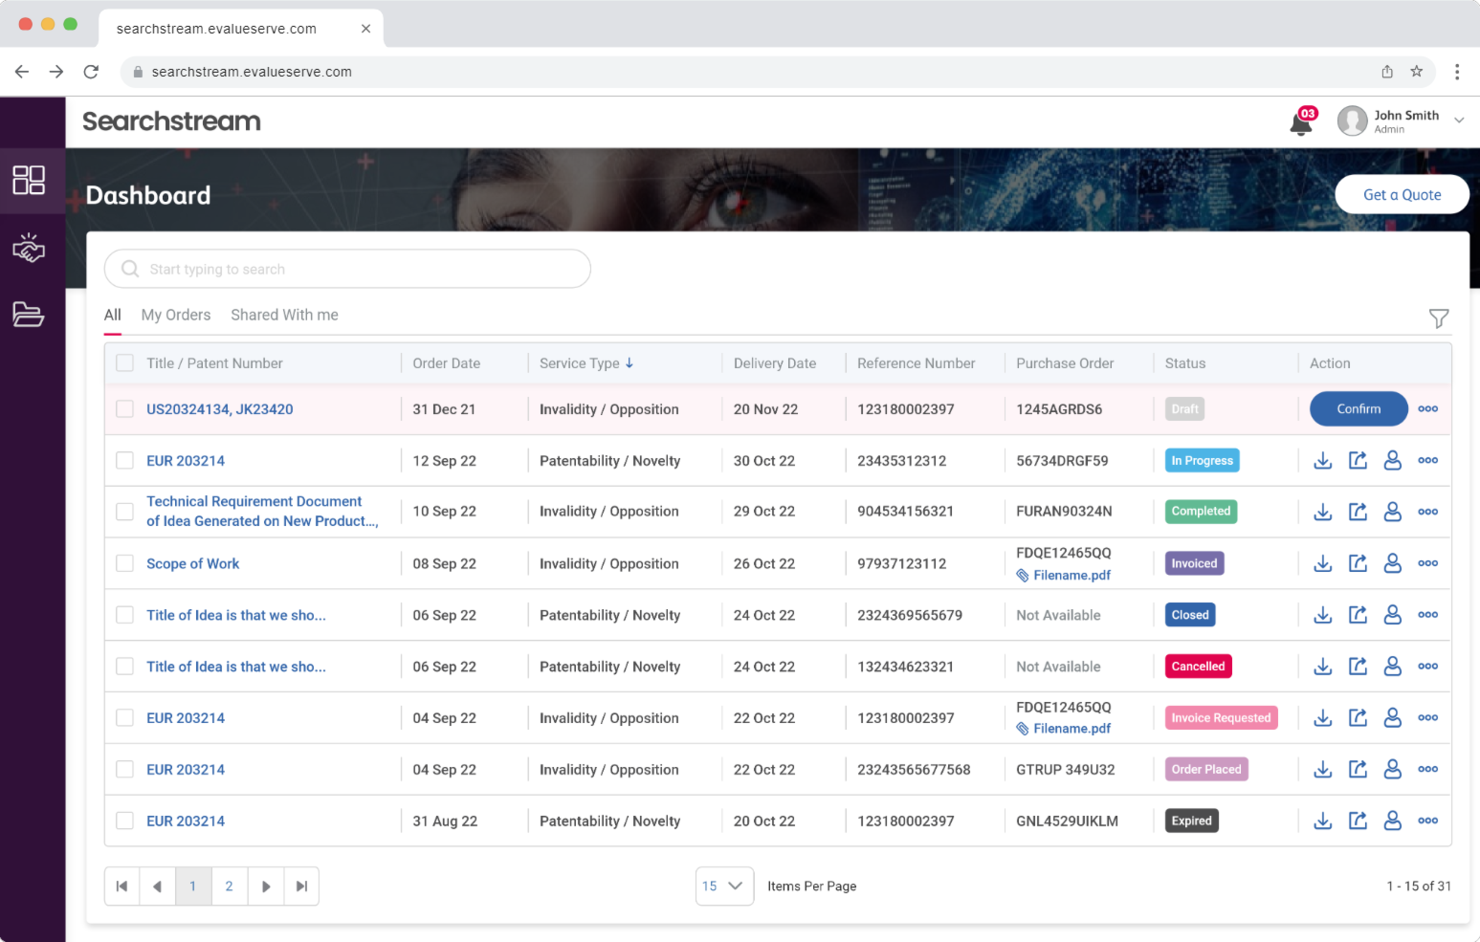This screenshot has height=942, width=1480.
Task: Go to last page of results
Action: click(x=301, y=886)
